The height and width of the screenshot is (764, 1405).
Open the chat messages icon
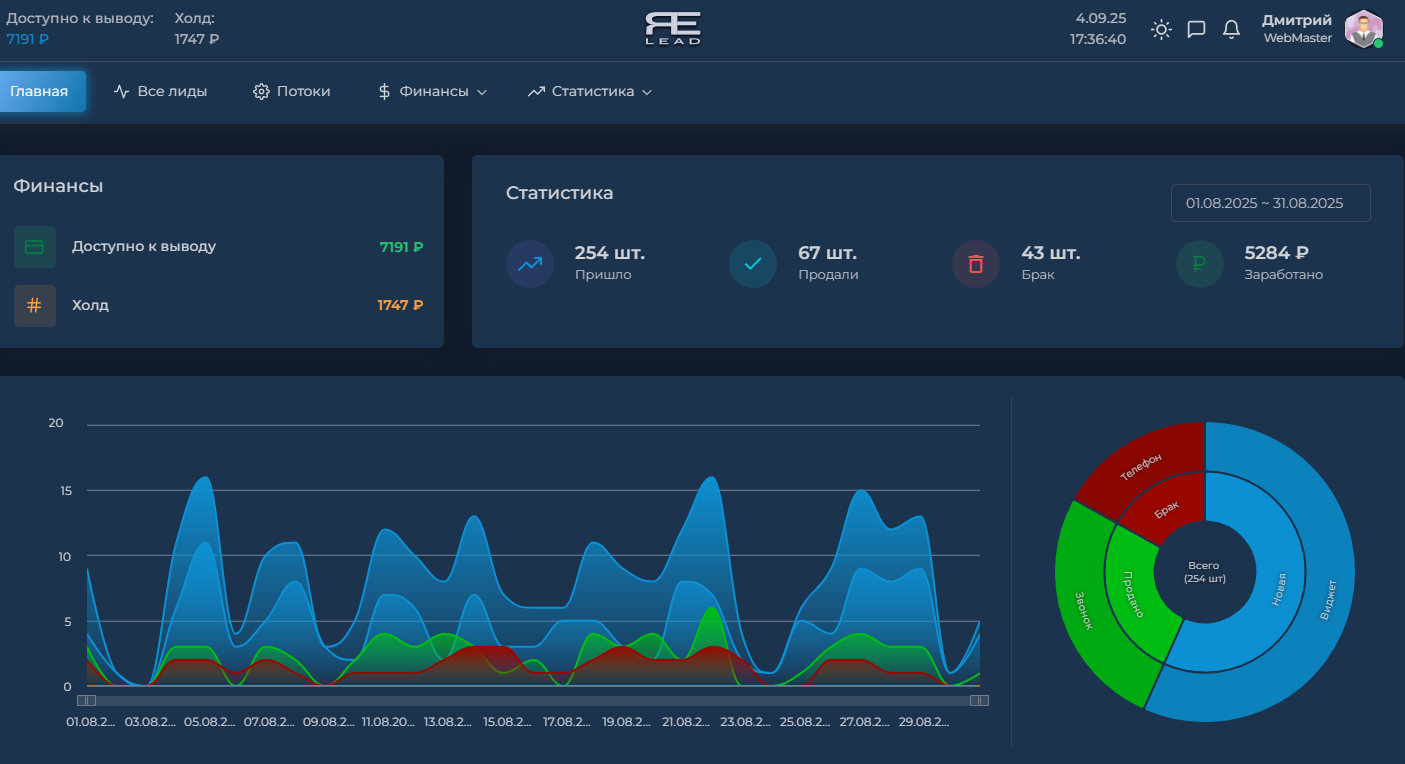tap(1196, 29)
